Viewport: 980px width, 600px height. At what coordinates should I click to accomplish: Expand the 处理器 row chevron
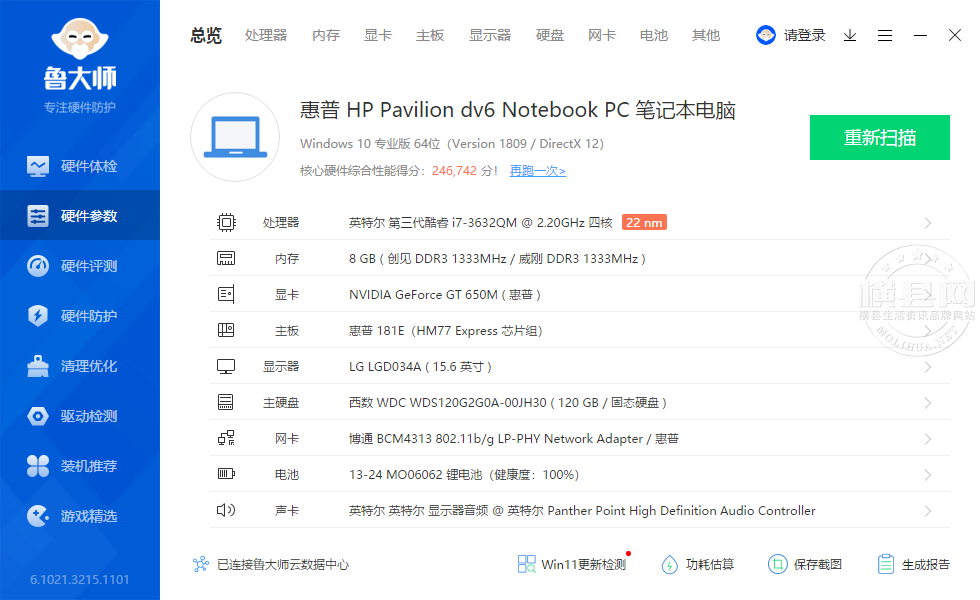point(928,223)
